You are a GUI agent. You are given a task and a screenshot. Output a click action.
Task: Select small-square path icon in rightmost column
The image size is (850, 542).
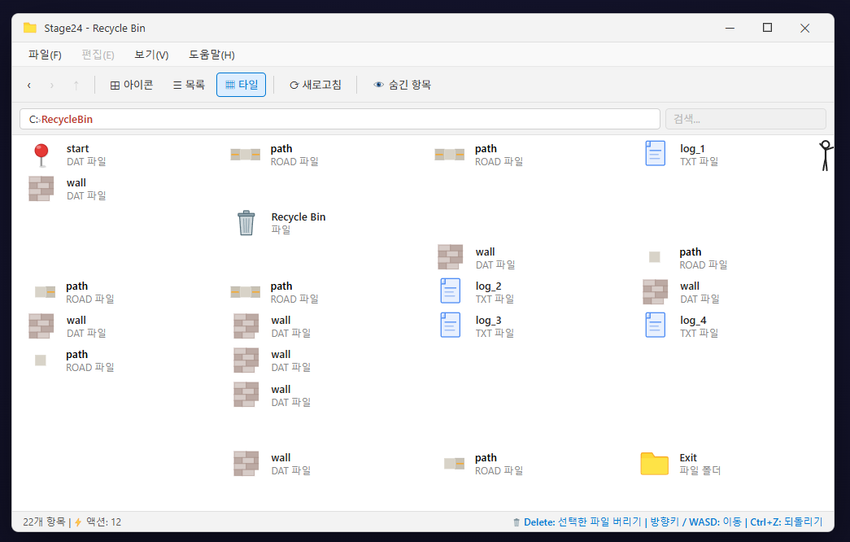click(x=655, y=257)
